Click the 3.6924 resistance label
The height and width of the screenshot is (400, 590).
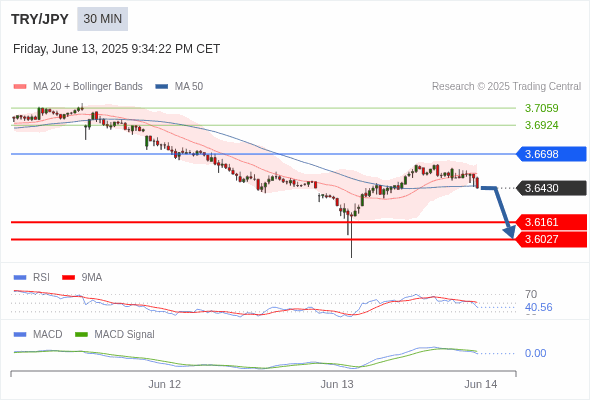[541, 125]
